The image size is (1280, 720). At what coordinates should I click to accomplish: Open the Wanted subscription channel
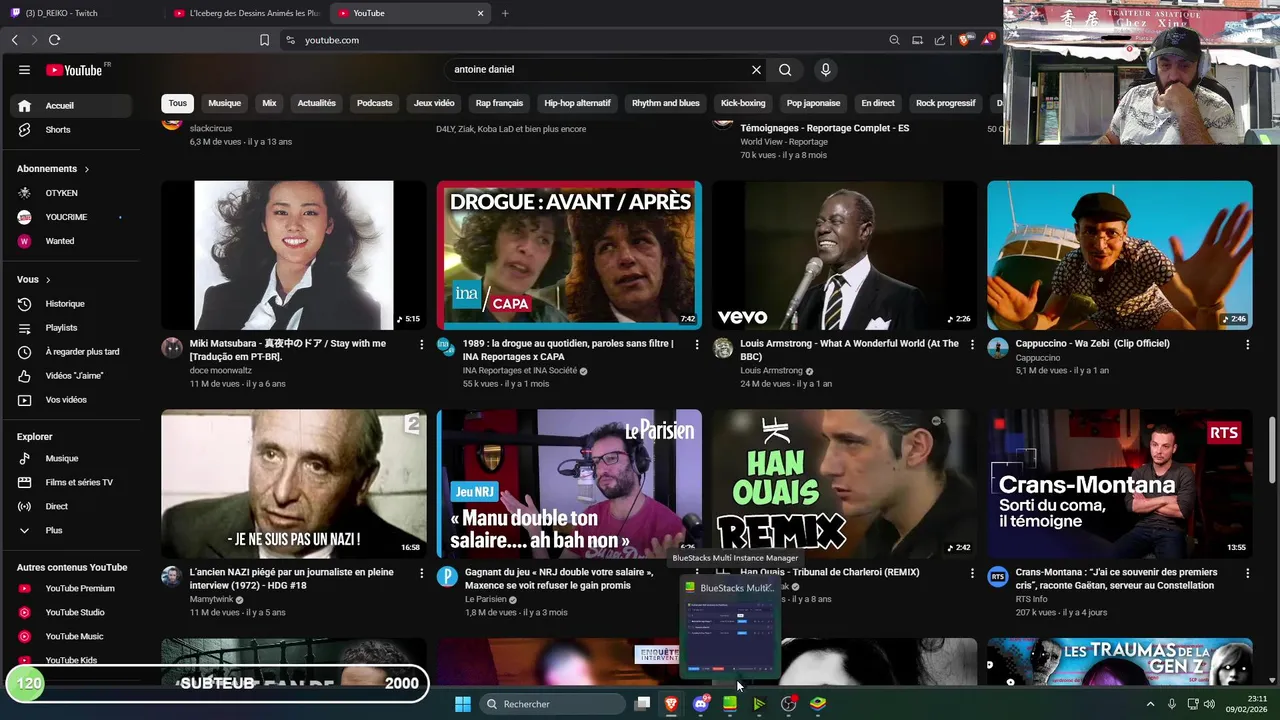pyautogui.click(x=70, y=241)
